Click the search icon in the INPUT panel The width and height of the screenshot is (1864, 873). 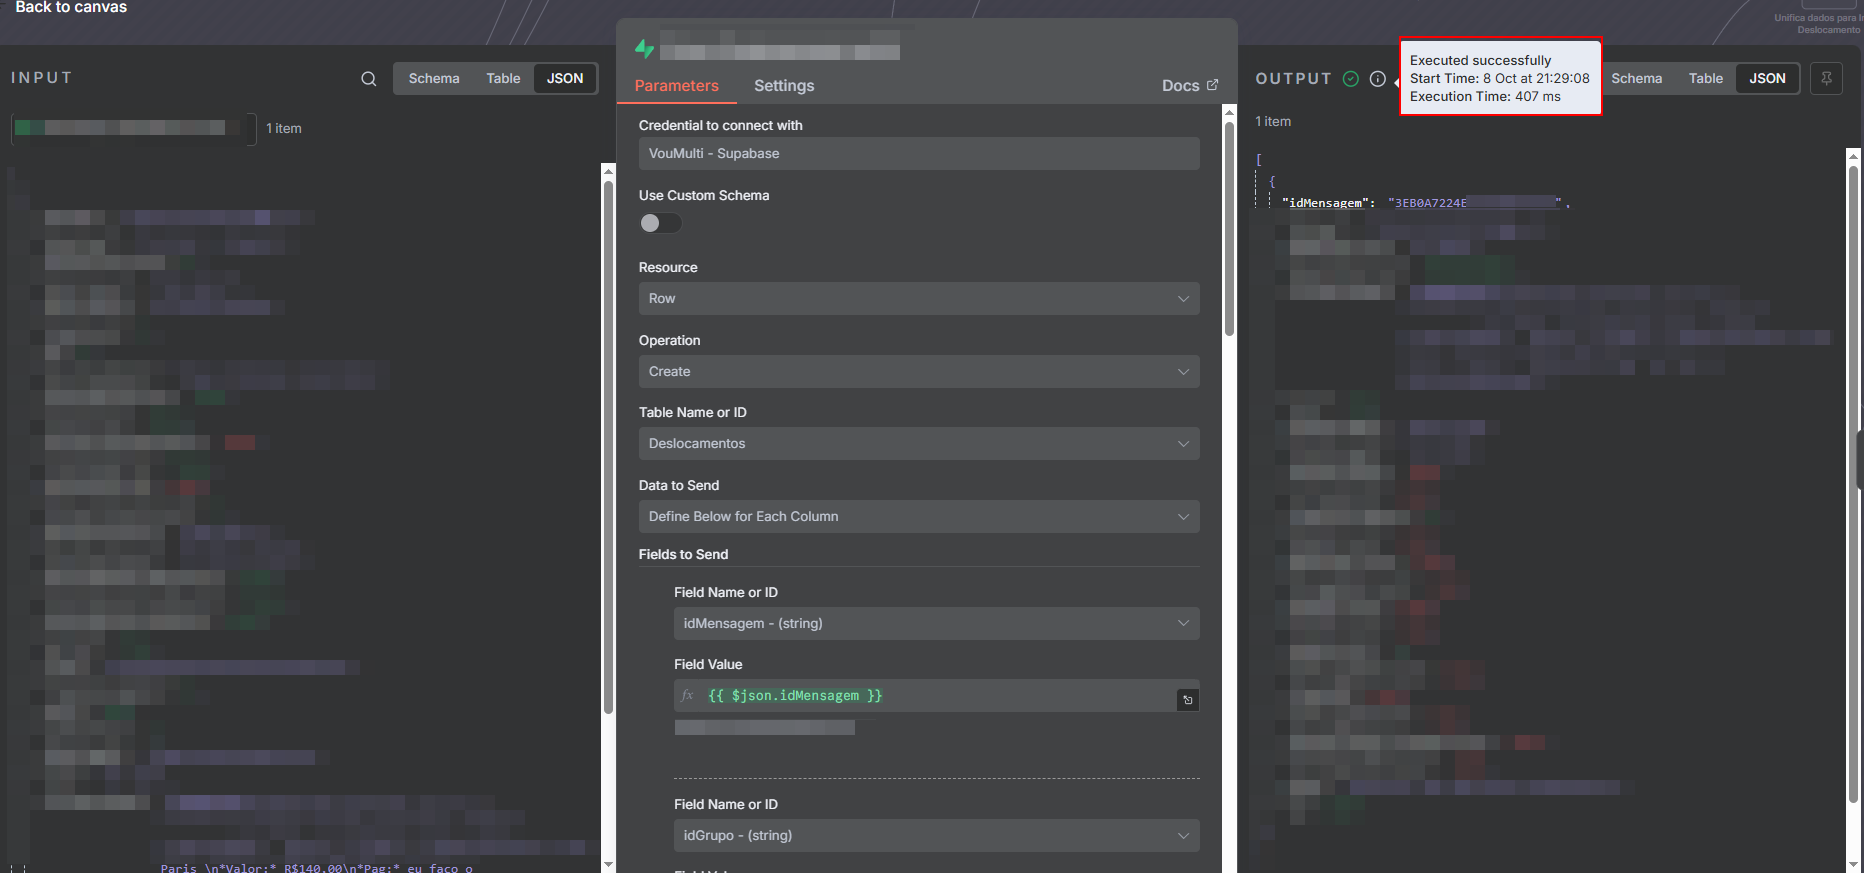pos(369,79)
